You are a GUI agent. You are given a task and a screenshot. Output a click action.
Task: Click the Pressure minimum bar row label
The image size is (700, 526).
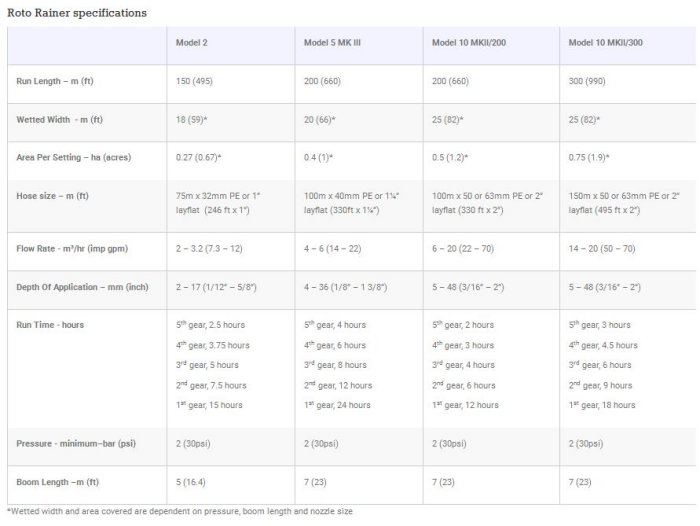tap(76, 444)
